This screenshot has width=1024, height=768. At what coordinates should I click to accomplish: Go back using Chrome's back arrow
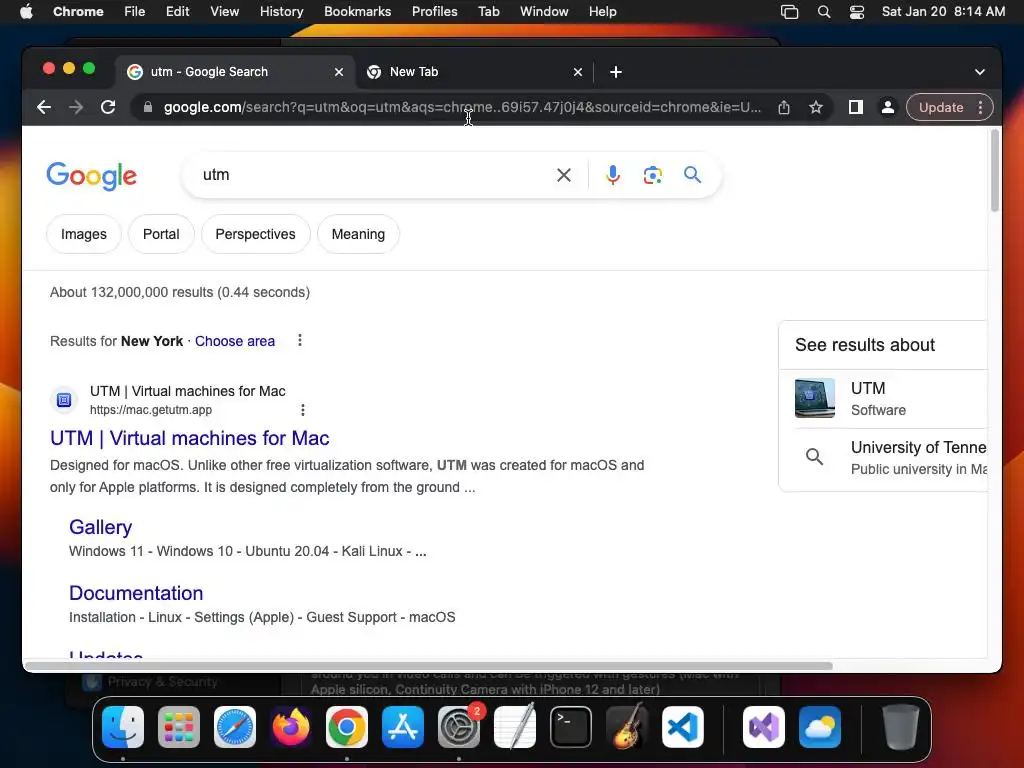tap(44, 107)
